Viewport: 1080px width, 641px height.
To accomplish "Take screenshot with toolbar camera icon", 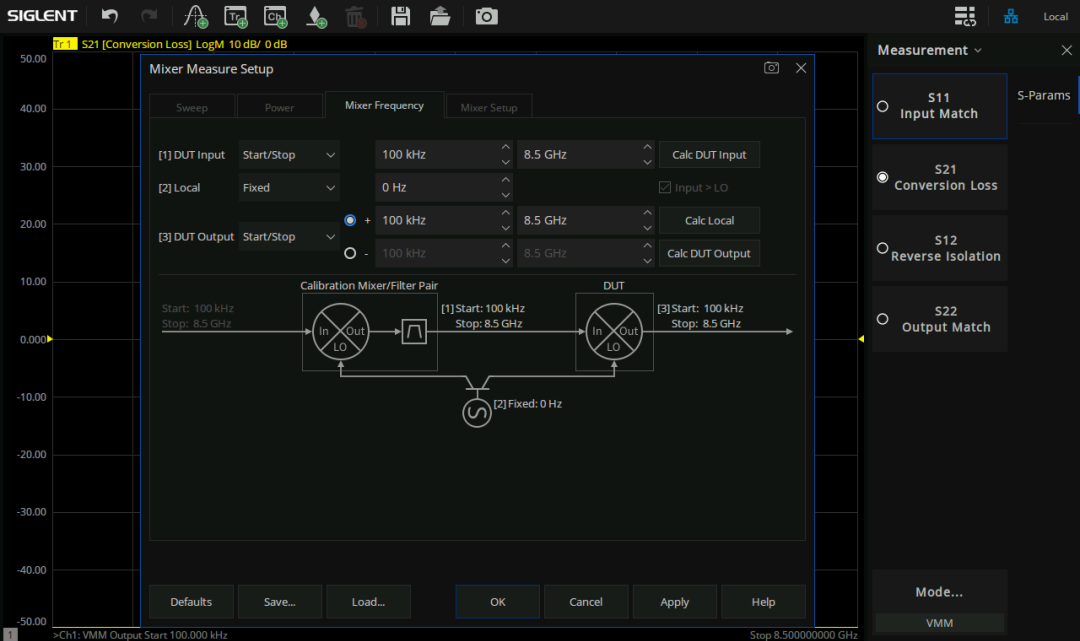I will [486, 16].
